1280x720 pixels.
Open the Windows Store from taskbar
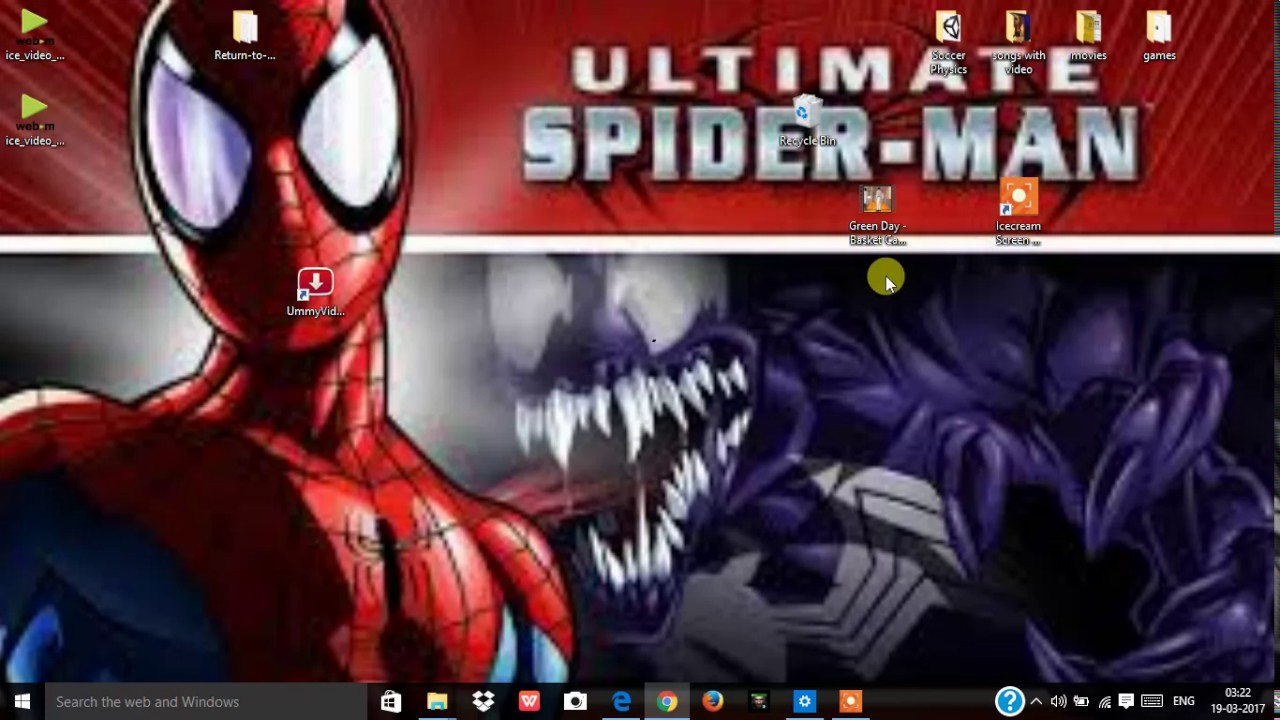[x=391, y=702]
